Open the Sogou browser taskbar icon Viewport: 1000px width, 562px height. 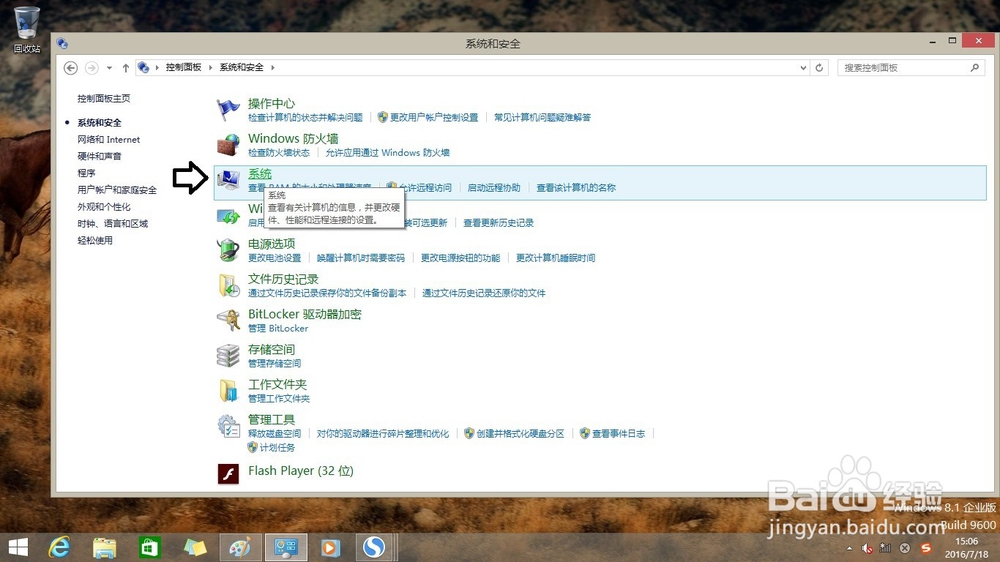[374, 547]
